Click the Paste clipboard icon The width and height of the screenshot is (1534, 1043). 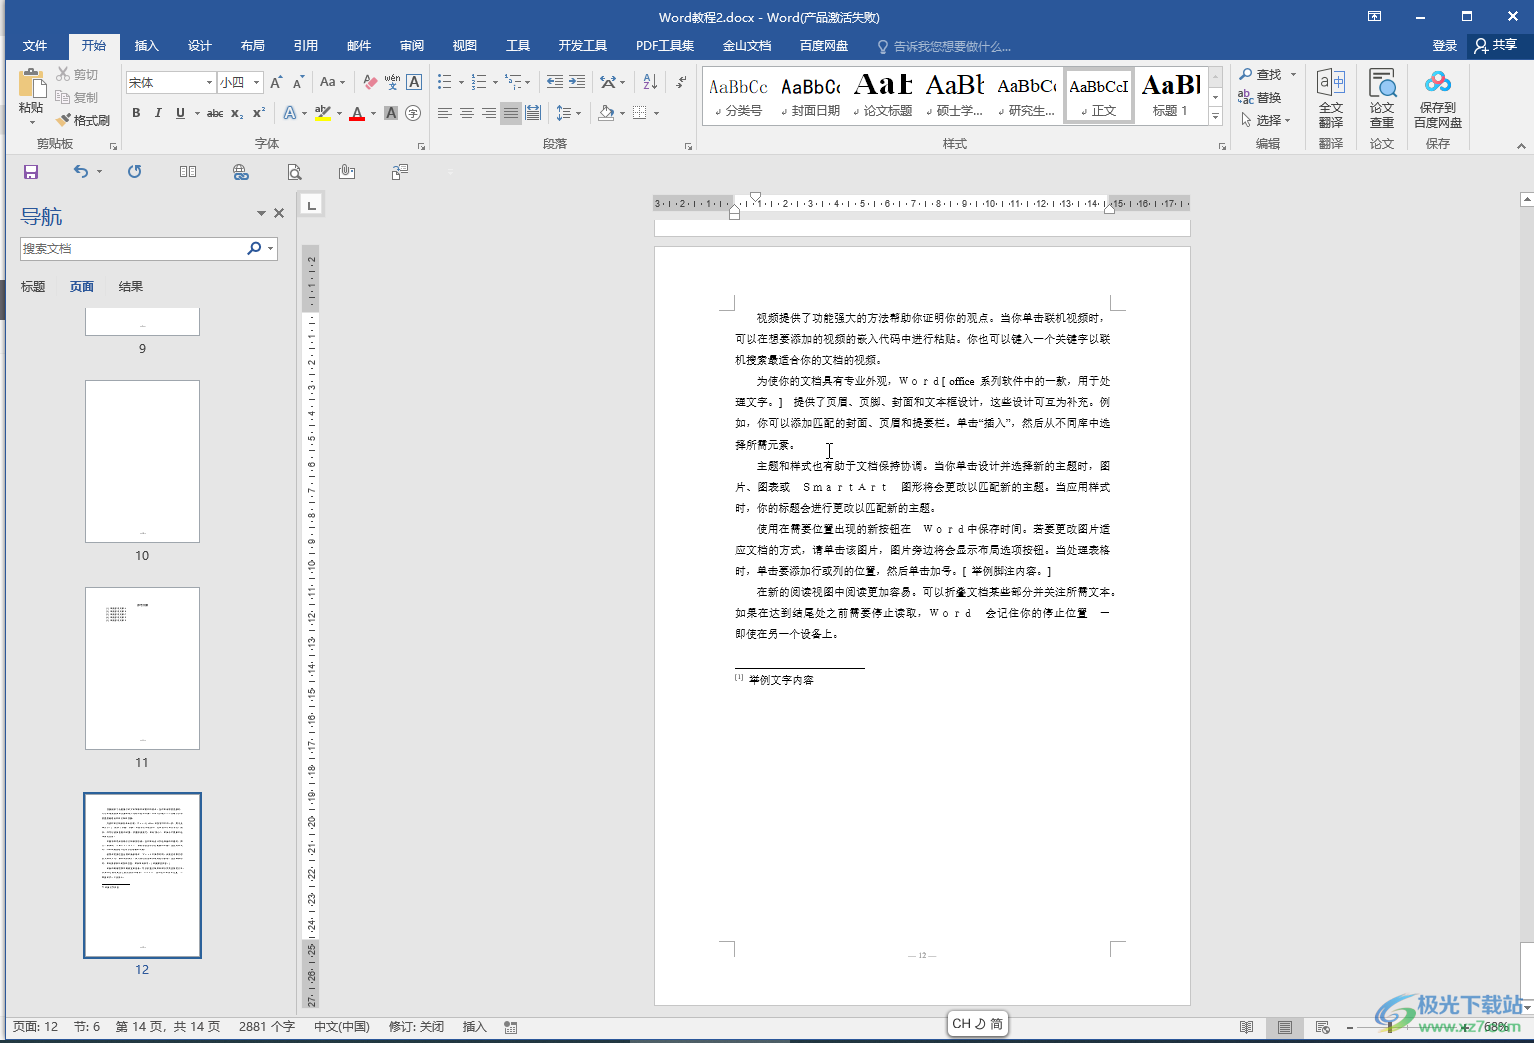click(31, 84)
